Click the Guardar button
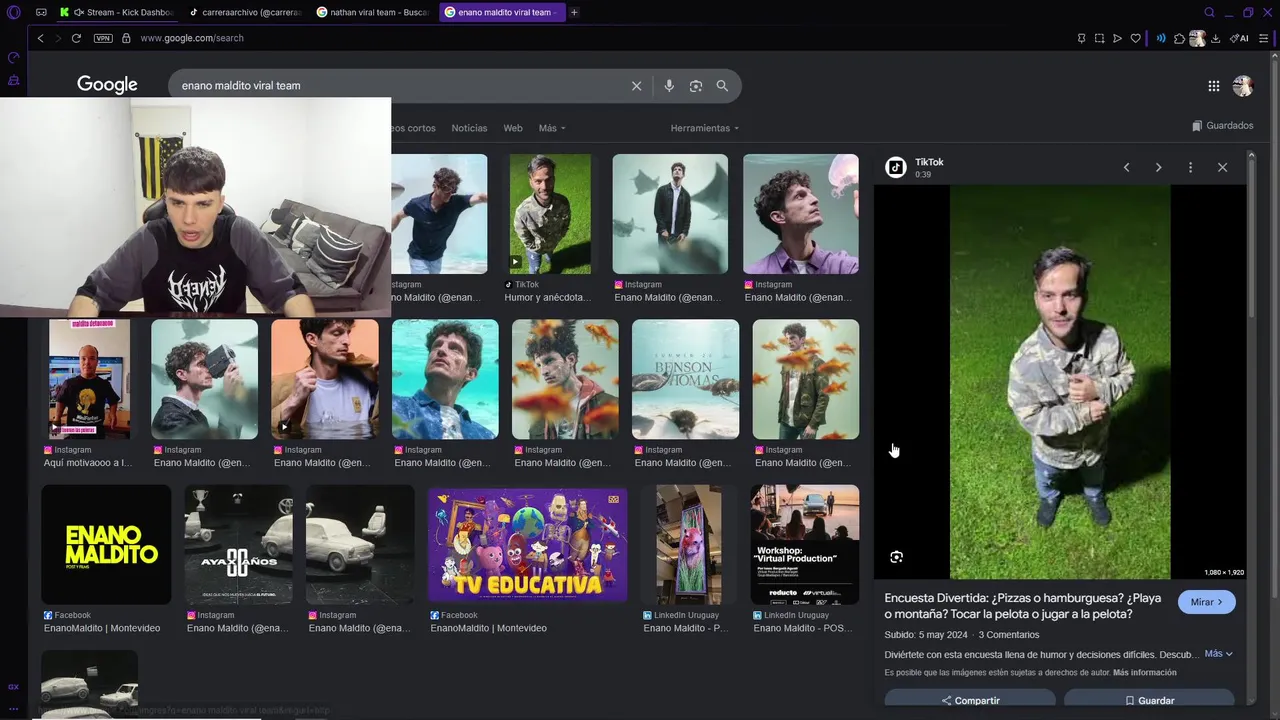This screenshot has height=720, width=1280. click(x=1149, y=700)
